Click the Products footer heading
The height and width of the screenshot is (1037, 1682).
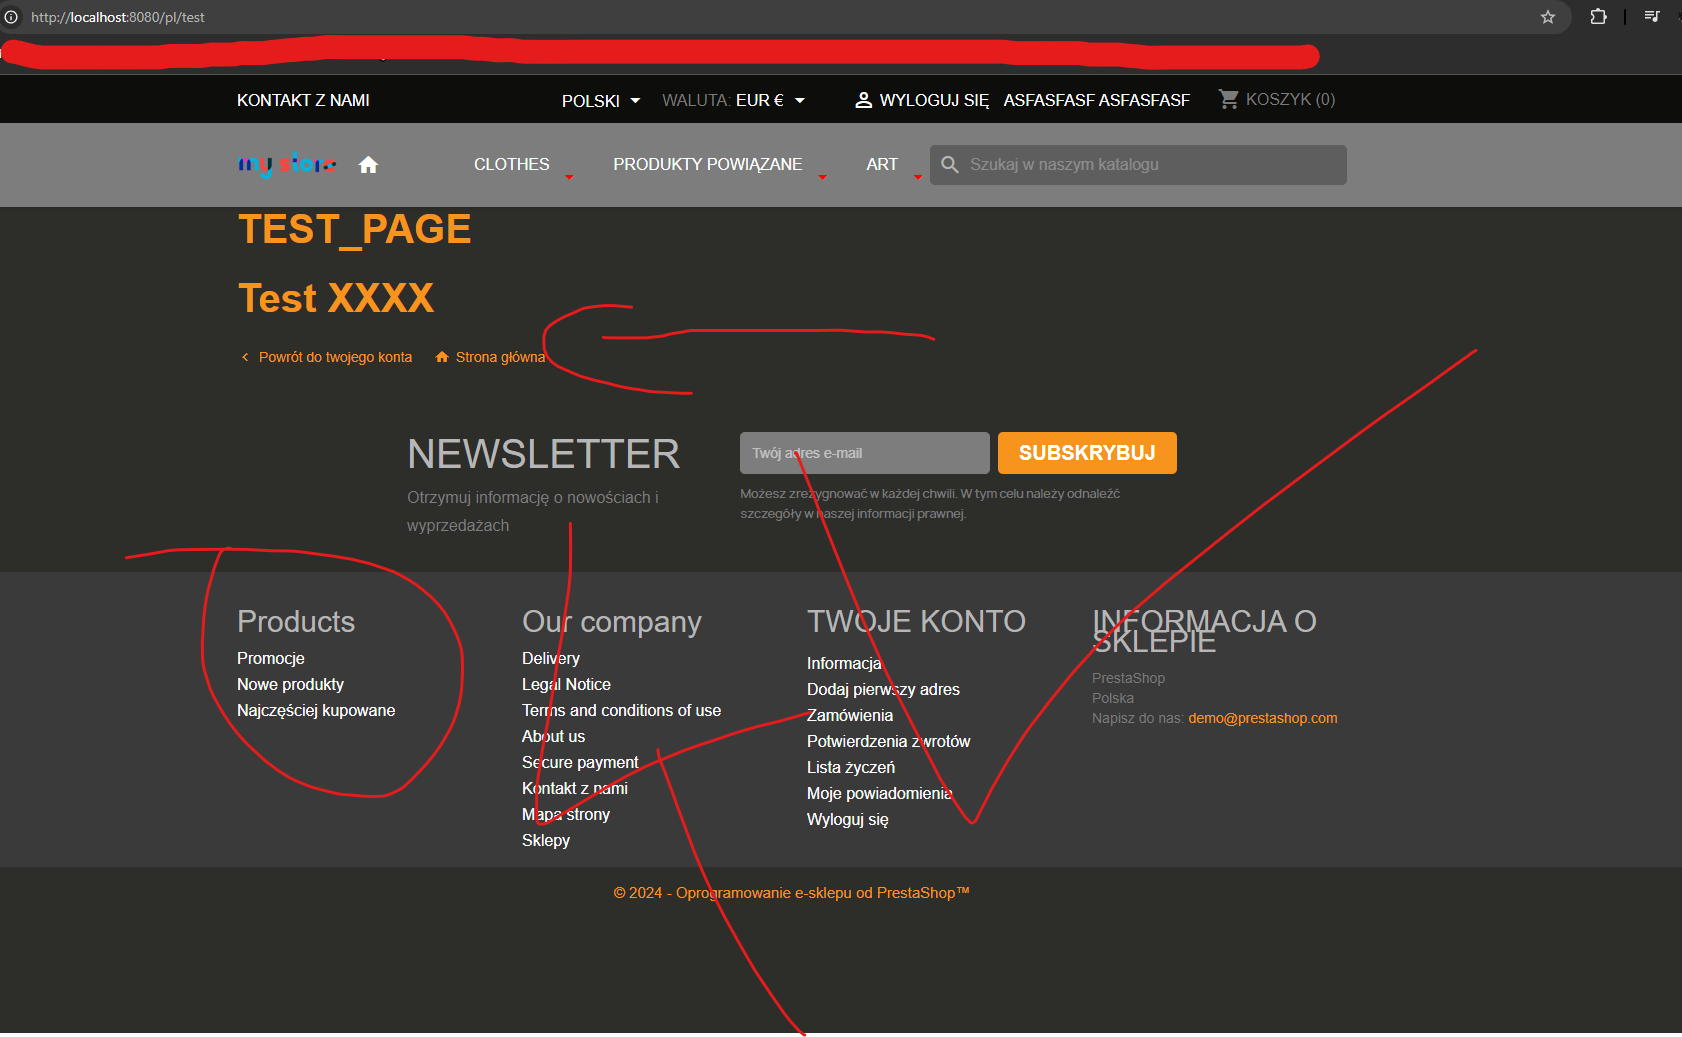tap(296, 621)
